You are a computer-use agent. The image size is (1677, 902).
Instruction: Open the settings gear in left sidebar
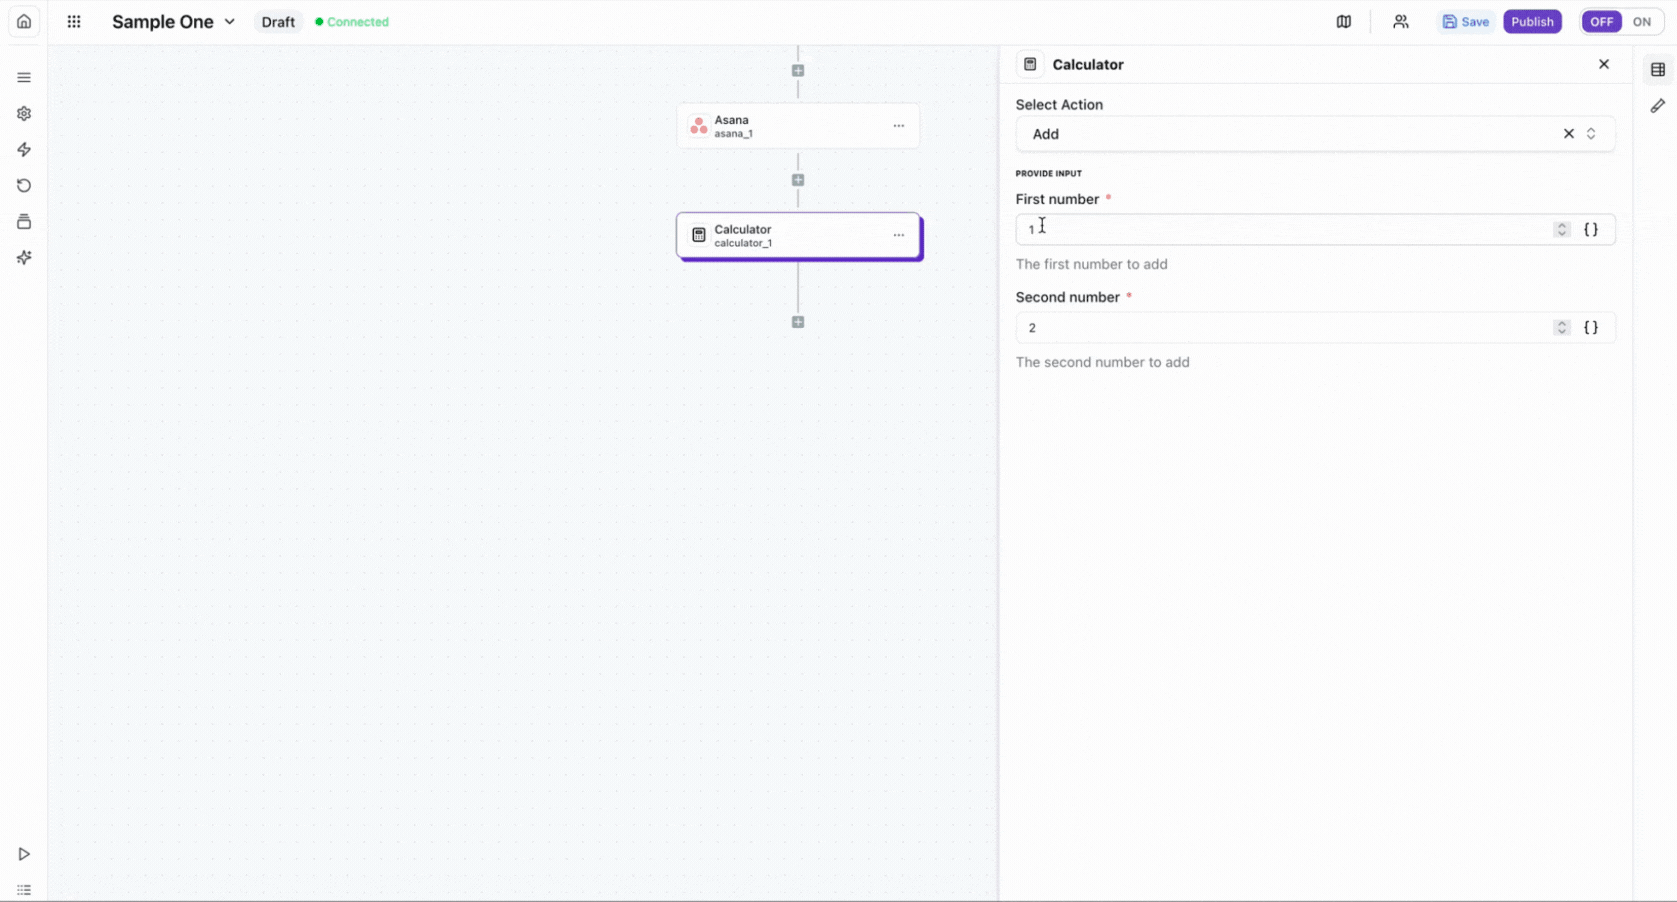[24, 114]
